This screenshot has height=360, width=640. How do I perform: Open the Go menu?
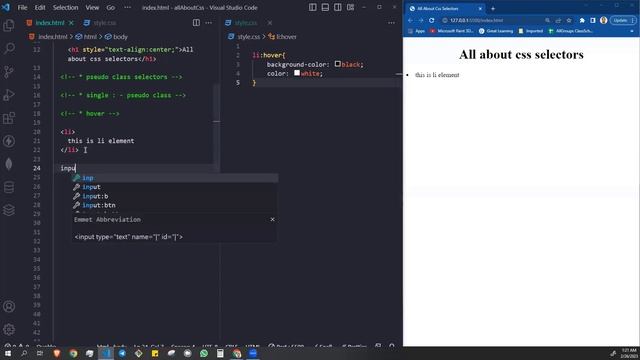click(111, 7)
